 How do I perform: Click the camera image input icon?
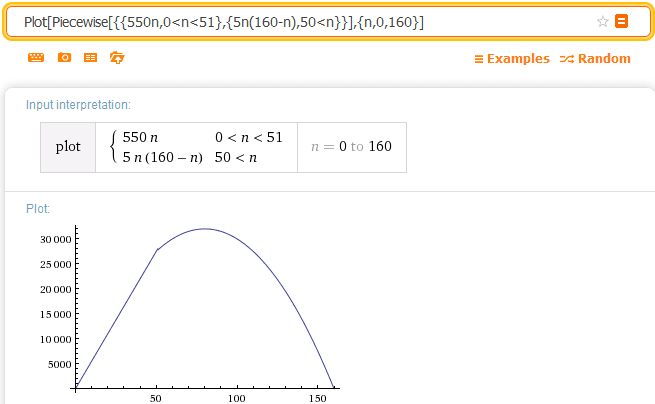point(64,59)
